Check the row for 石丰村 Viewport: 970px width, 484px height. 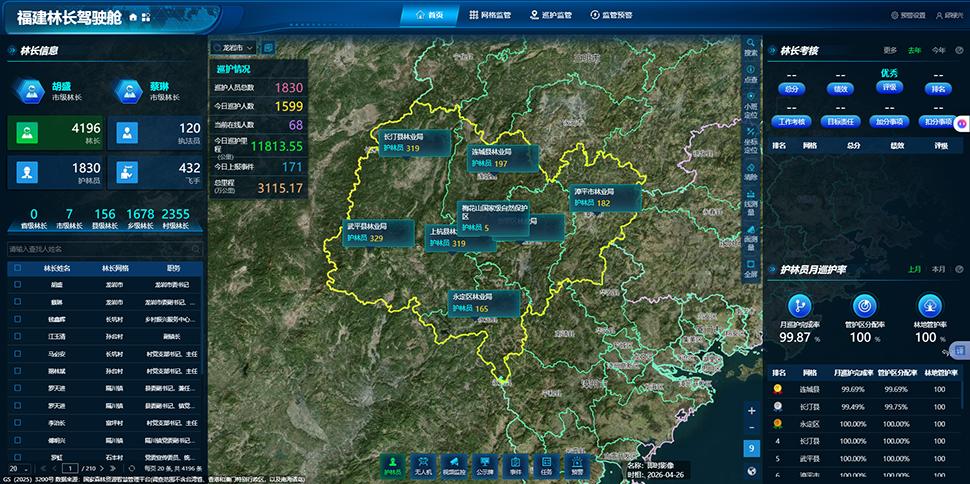pos(17,458)
